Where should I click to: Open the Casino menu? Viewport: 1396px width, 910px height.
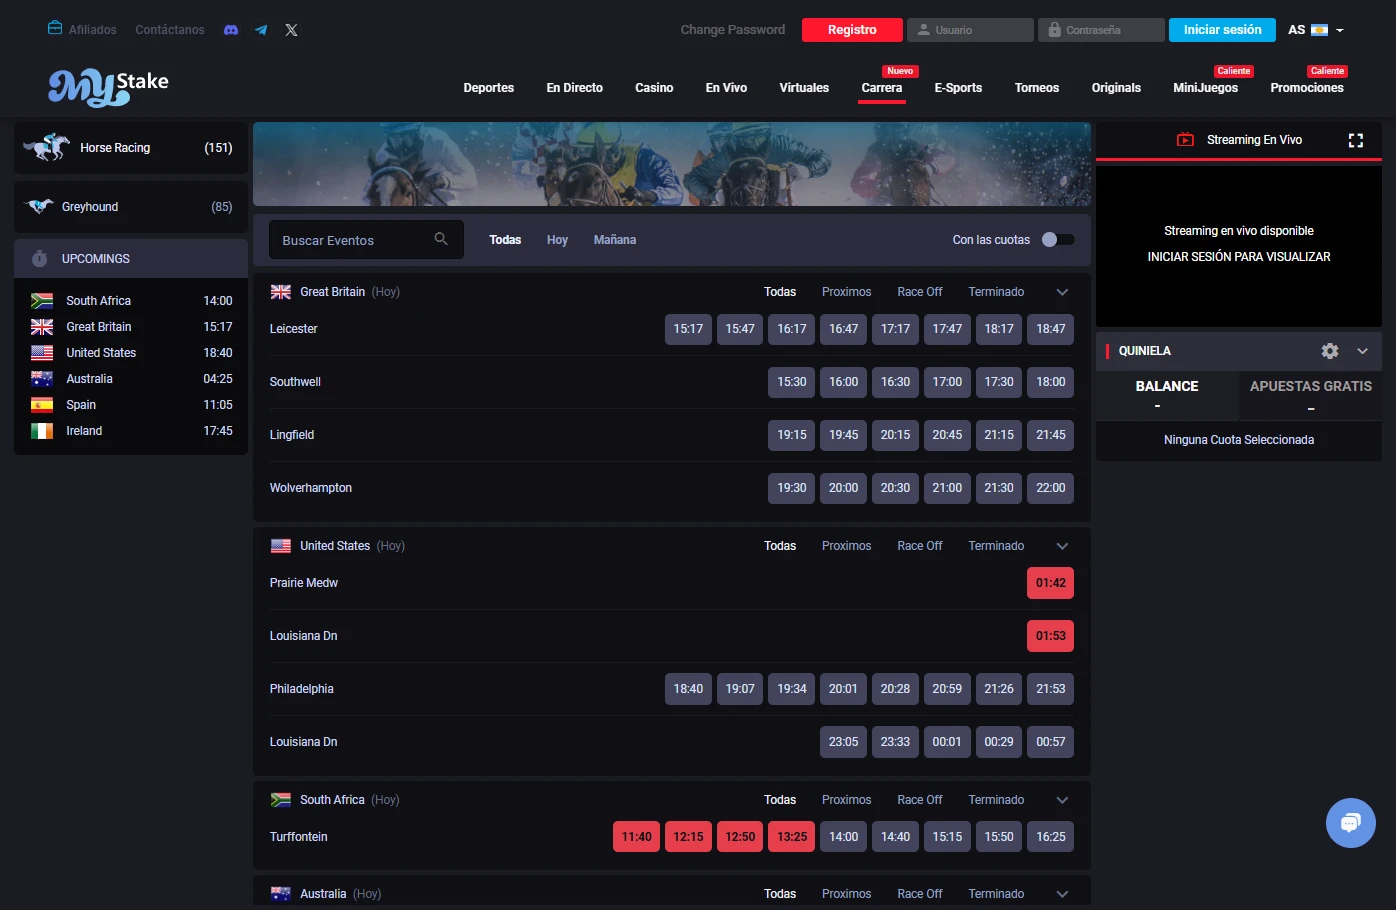pos(654,88)
